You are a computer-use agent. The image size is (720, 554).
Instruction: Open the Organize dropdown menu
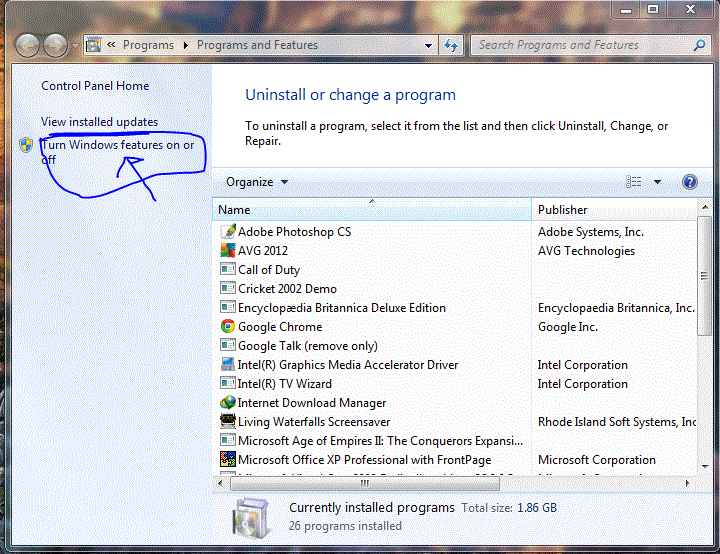point(257,182)
